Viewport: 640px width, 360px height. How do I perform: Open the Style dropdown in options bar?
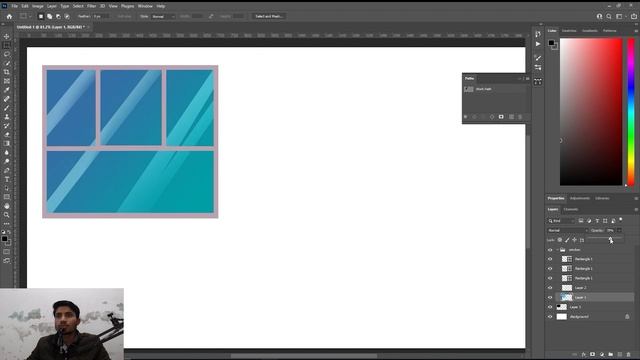163,16
